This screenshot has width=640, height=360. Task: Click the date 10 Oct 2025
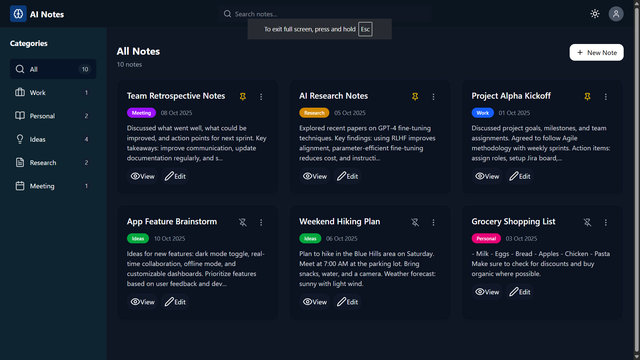(169, 239)
